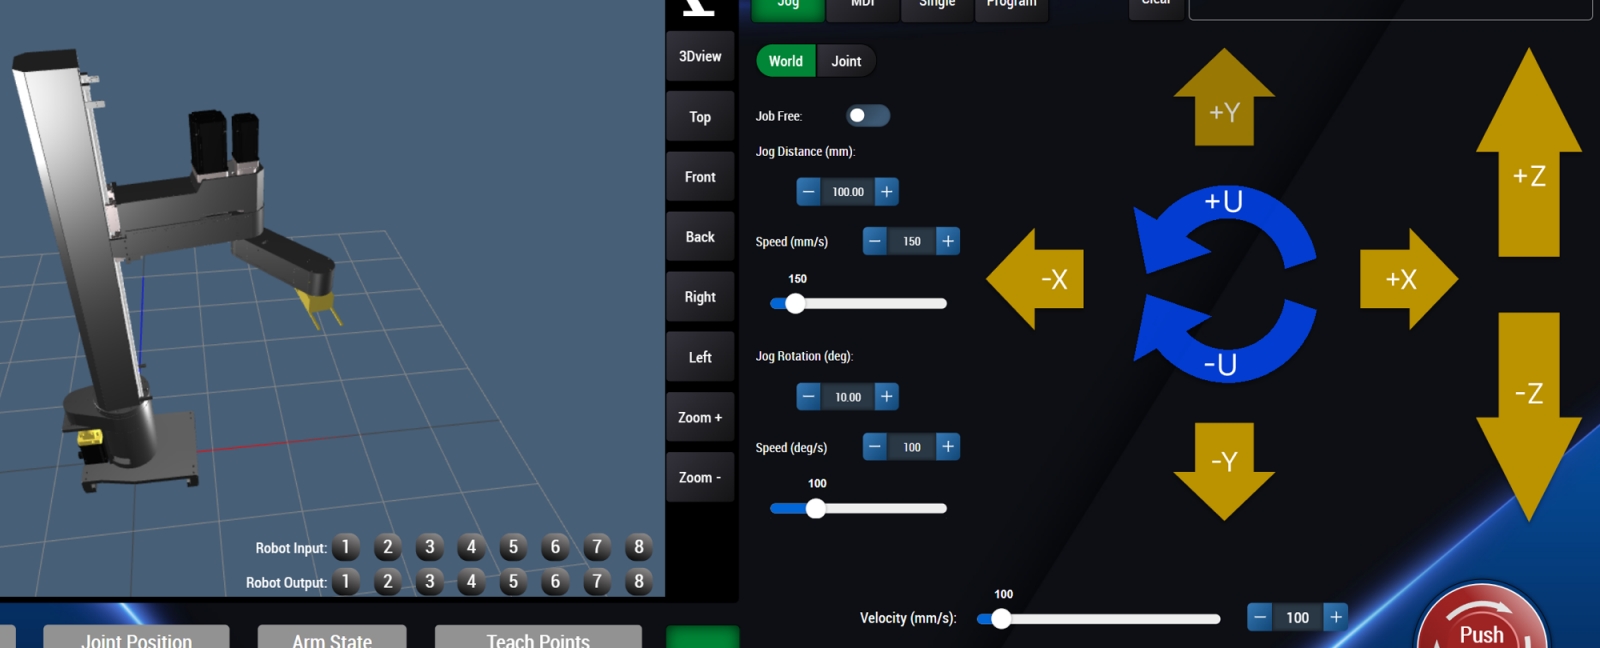Decrease Jog Distance with minus button
Image resolution: width=1600 pixels, height=648 pixels.
[808, 192]
